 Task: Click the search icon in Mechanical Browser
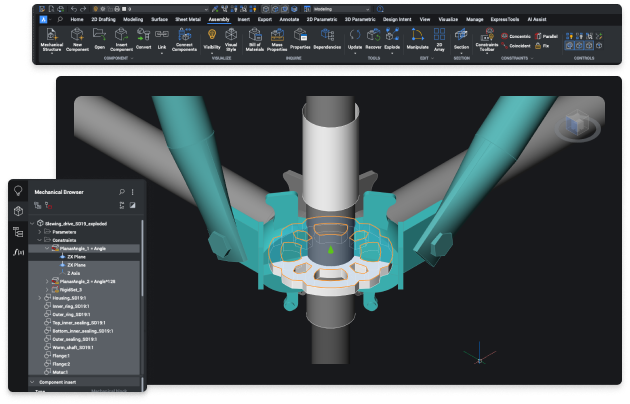122,192
